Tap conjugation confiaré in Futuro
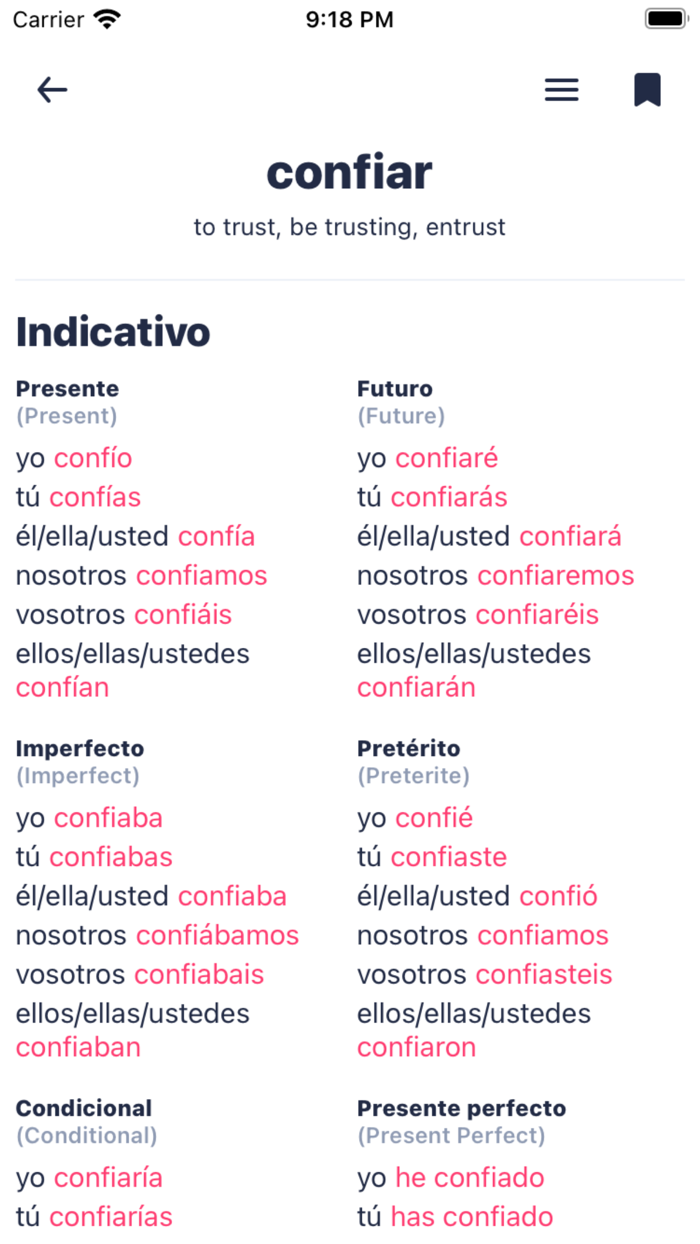700x1244 pixels. (446, 458)
